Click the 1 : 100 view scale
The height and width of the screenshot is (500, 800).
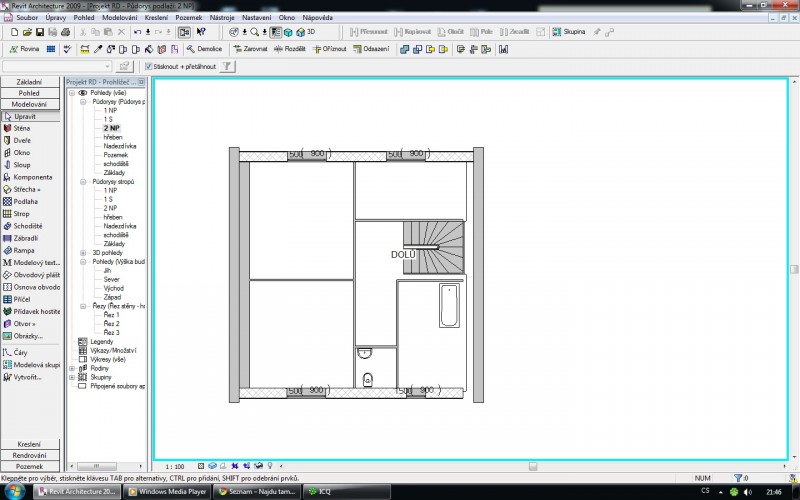(x=175, y=466)
